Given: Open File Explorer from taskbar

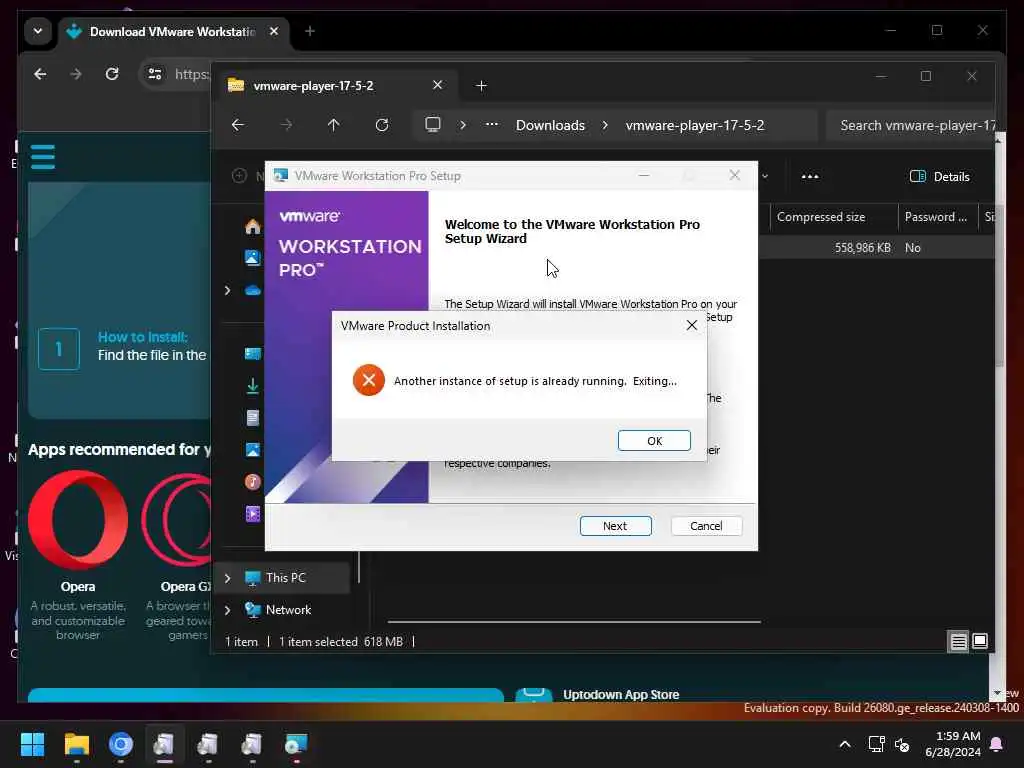Looking at the screenshot, I should (76, 744).
